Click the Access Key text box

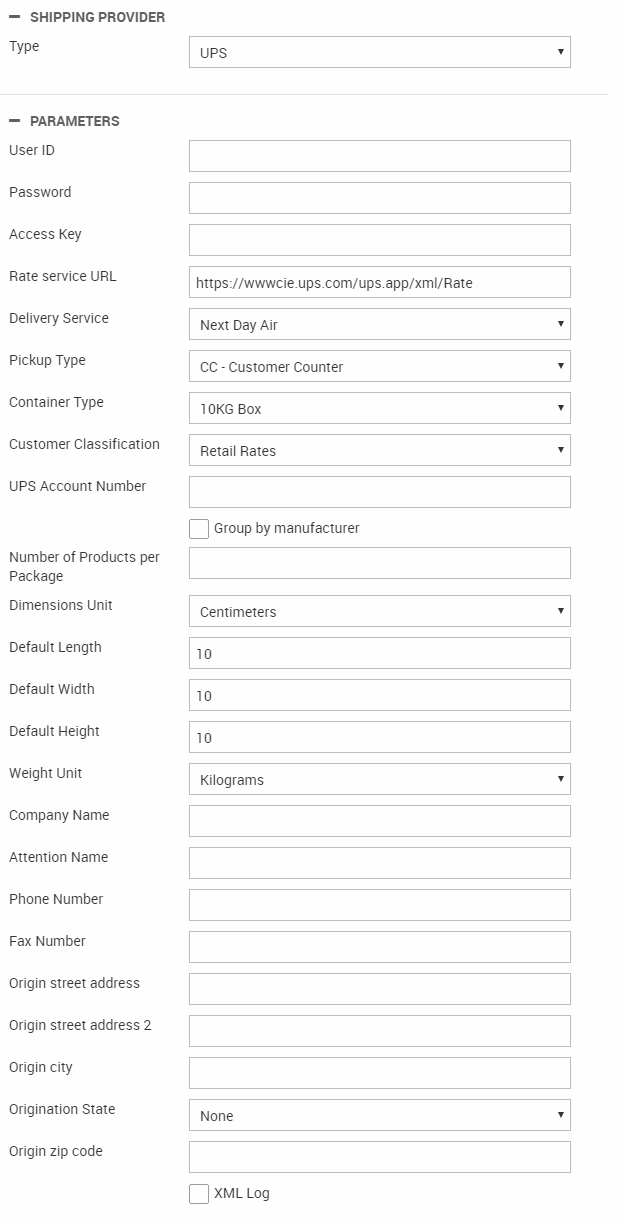pos(379,240)
